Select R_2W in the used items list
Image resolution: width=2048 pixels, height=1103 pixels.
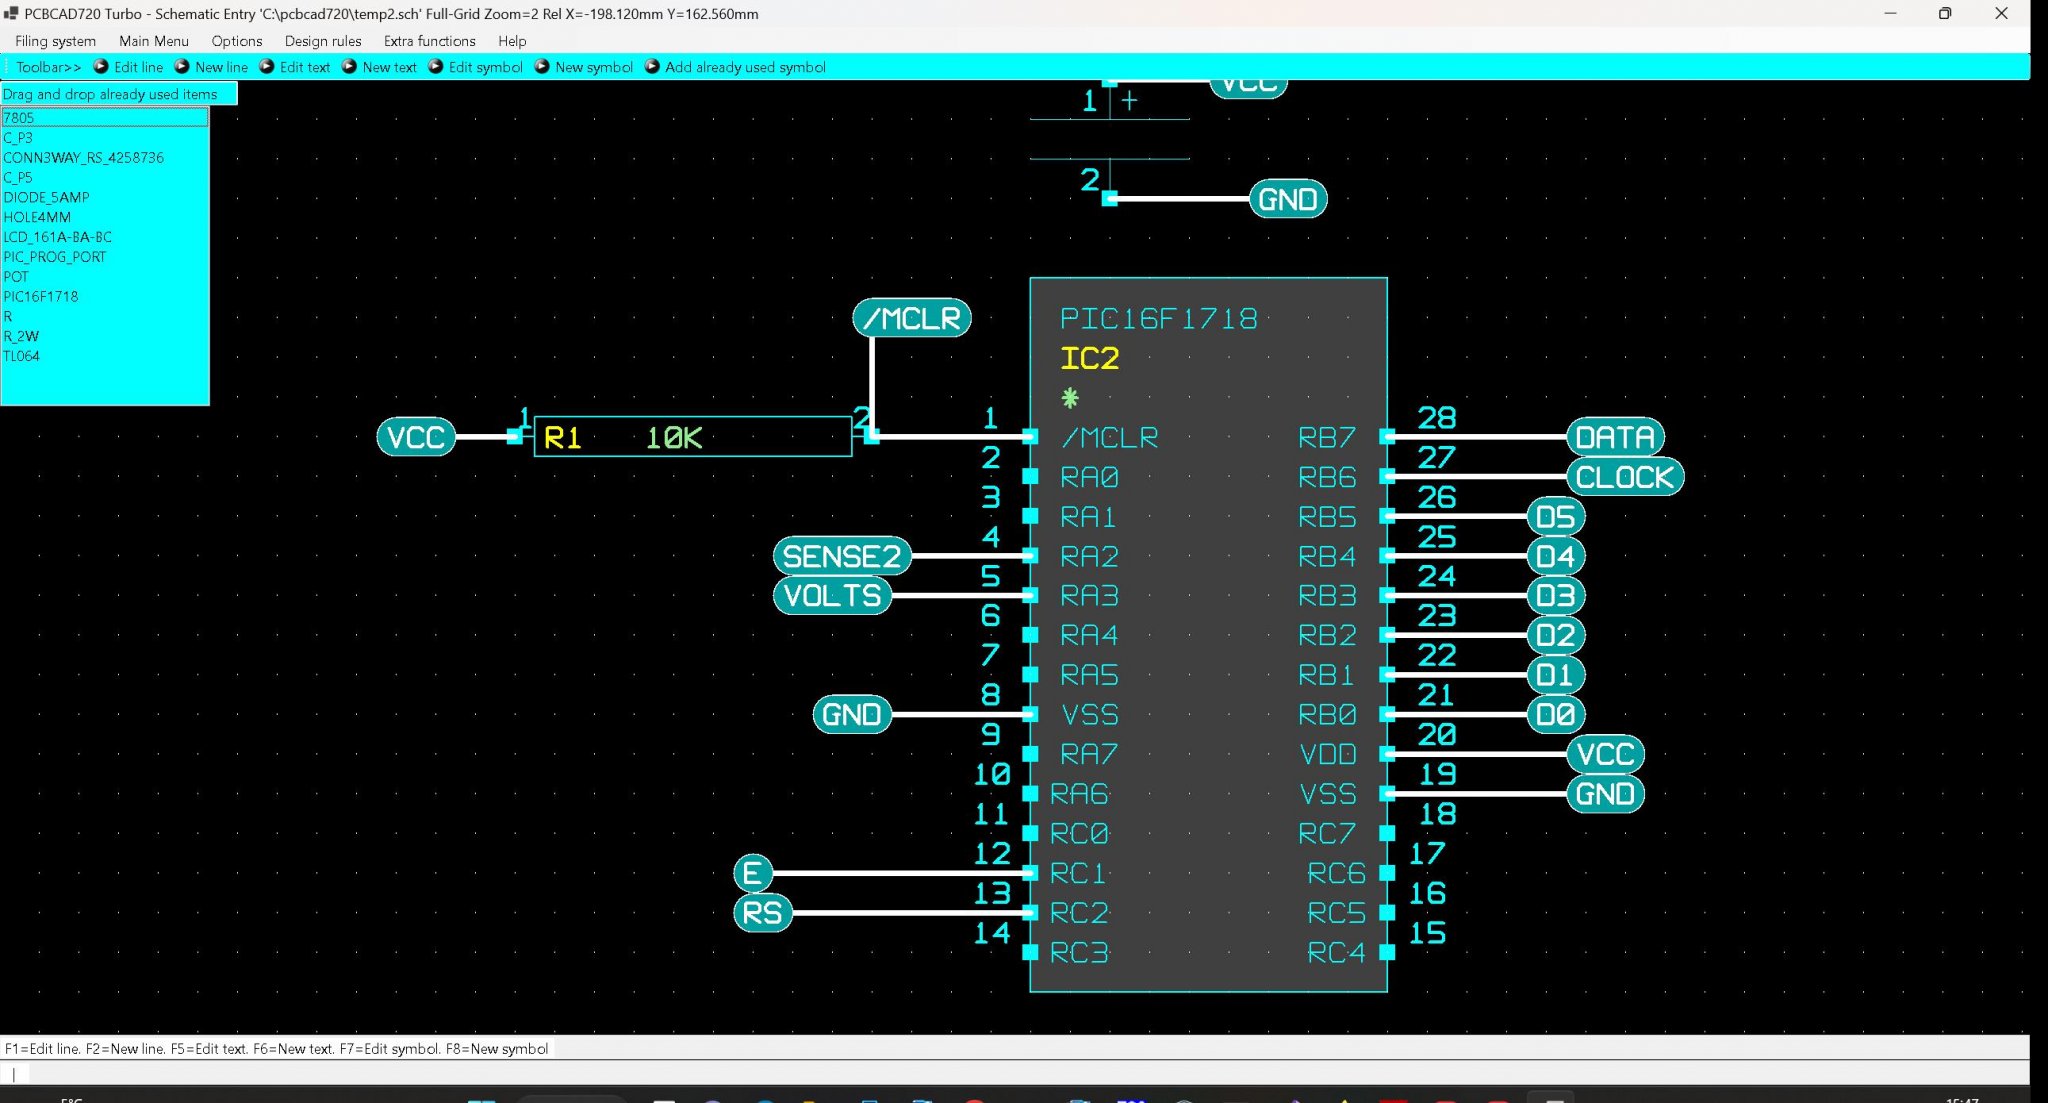point(105,337)
